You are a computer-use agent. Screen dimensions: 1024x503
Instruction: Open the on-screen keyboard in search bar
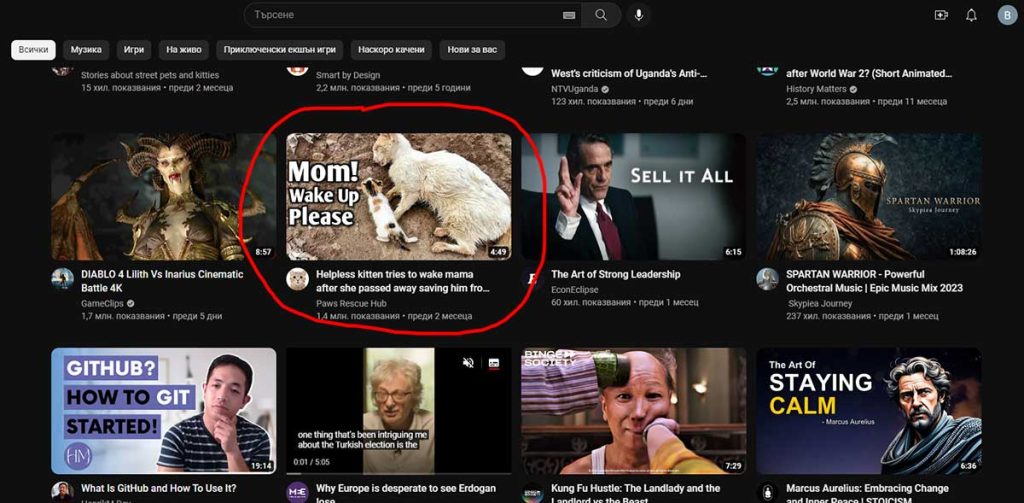coord(569,15)
